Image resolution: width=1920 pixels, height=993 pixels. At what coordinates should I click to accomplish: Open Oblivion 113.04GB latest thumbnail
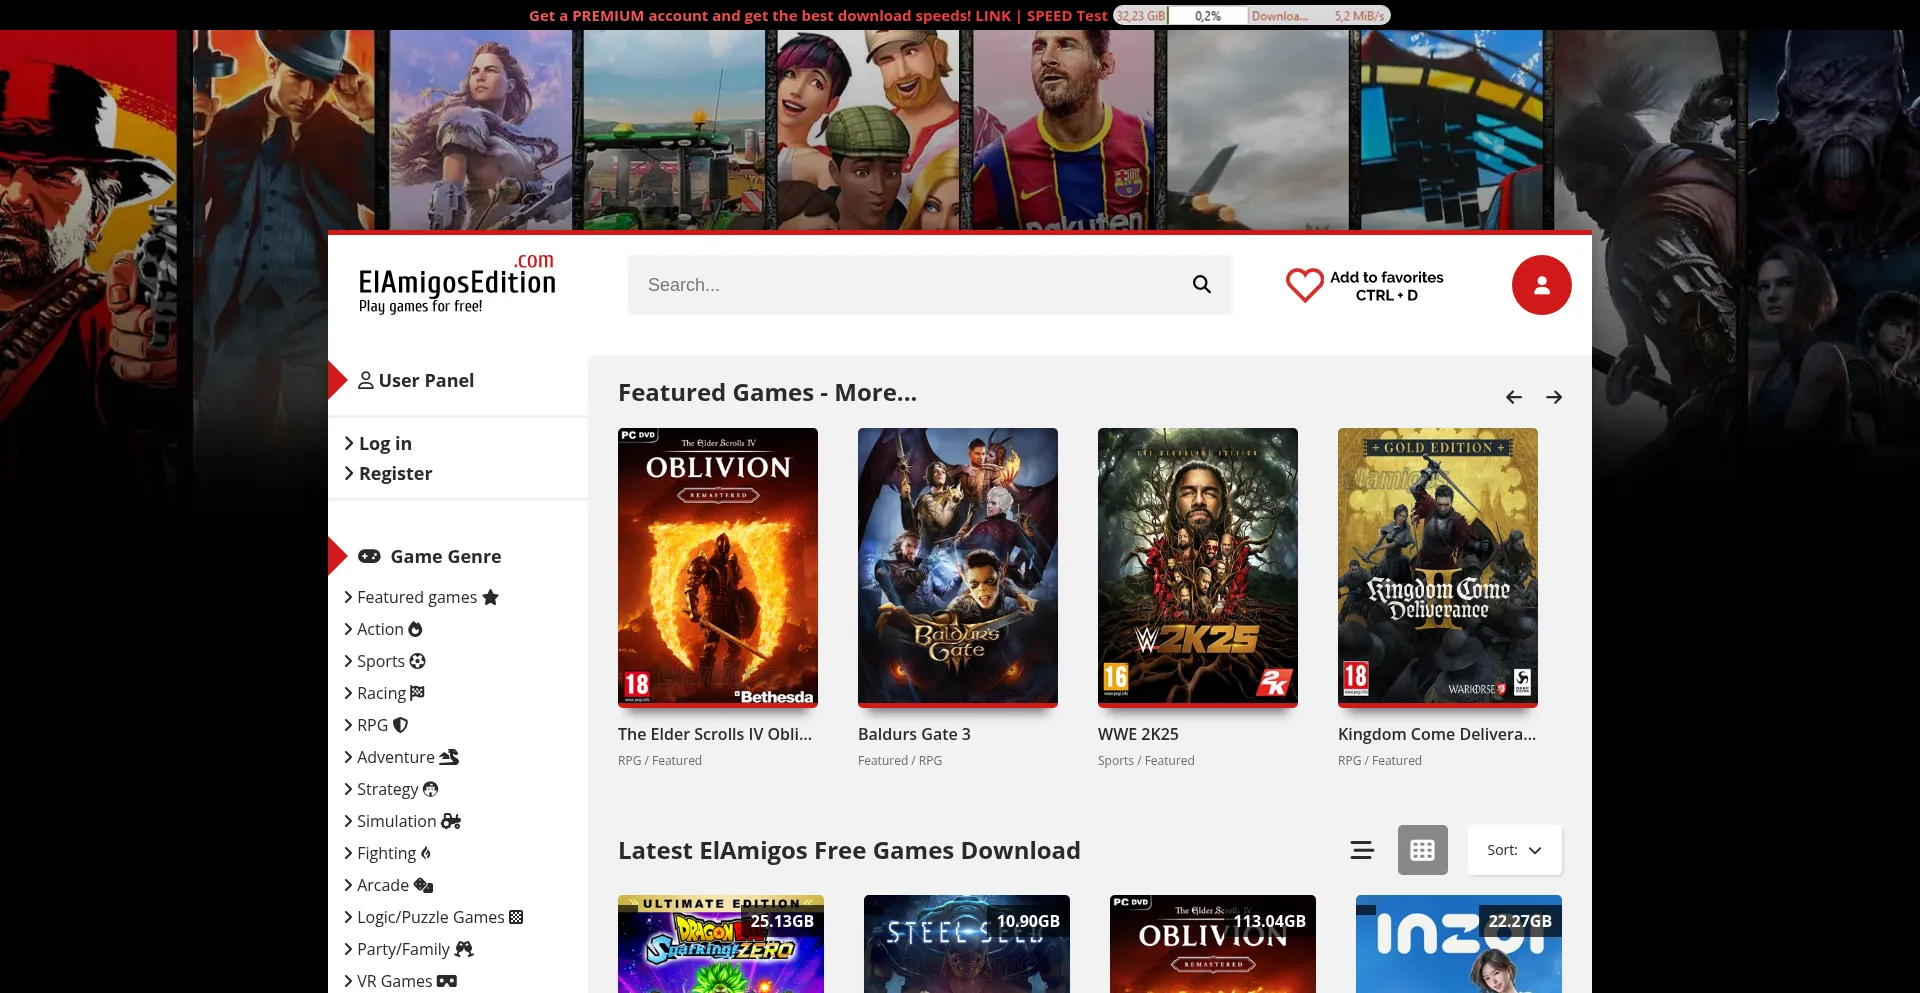pyautogui.click(x=1213, y=944)
